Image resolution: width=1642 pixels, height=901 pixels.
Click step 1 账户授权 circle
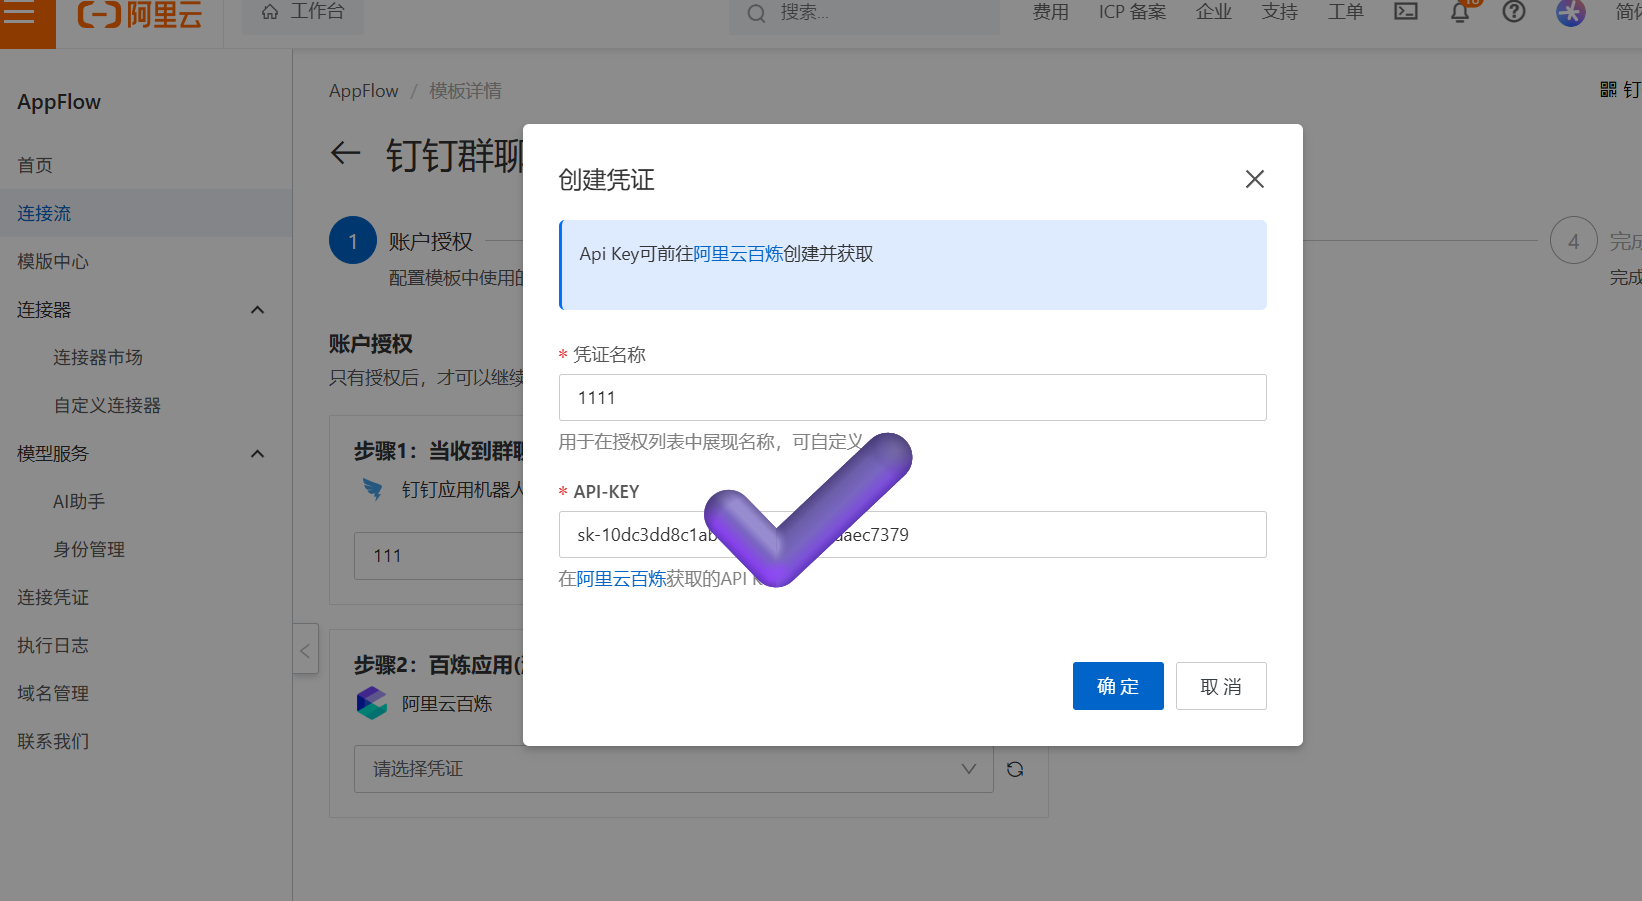point(353,241)
